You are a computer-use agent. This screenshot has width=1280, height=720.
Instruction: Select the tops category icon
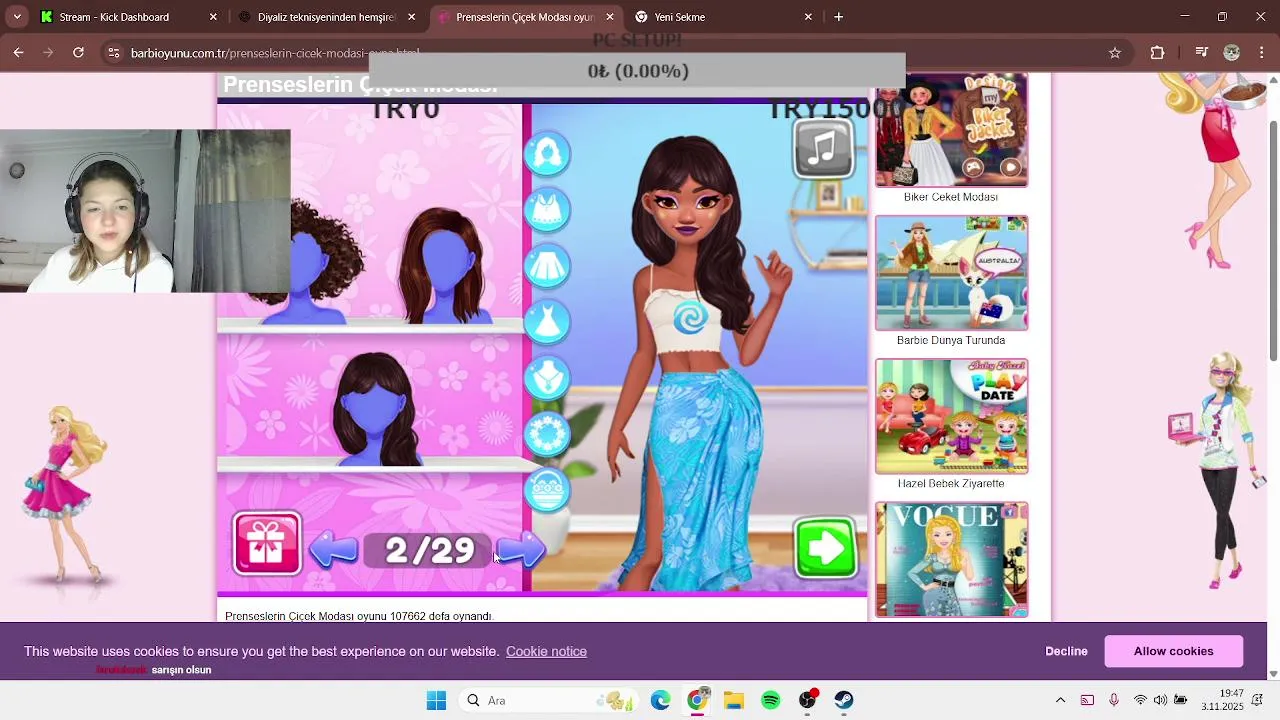pos(547,209)
